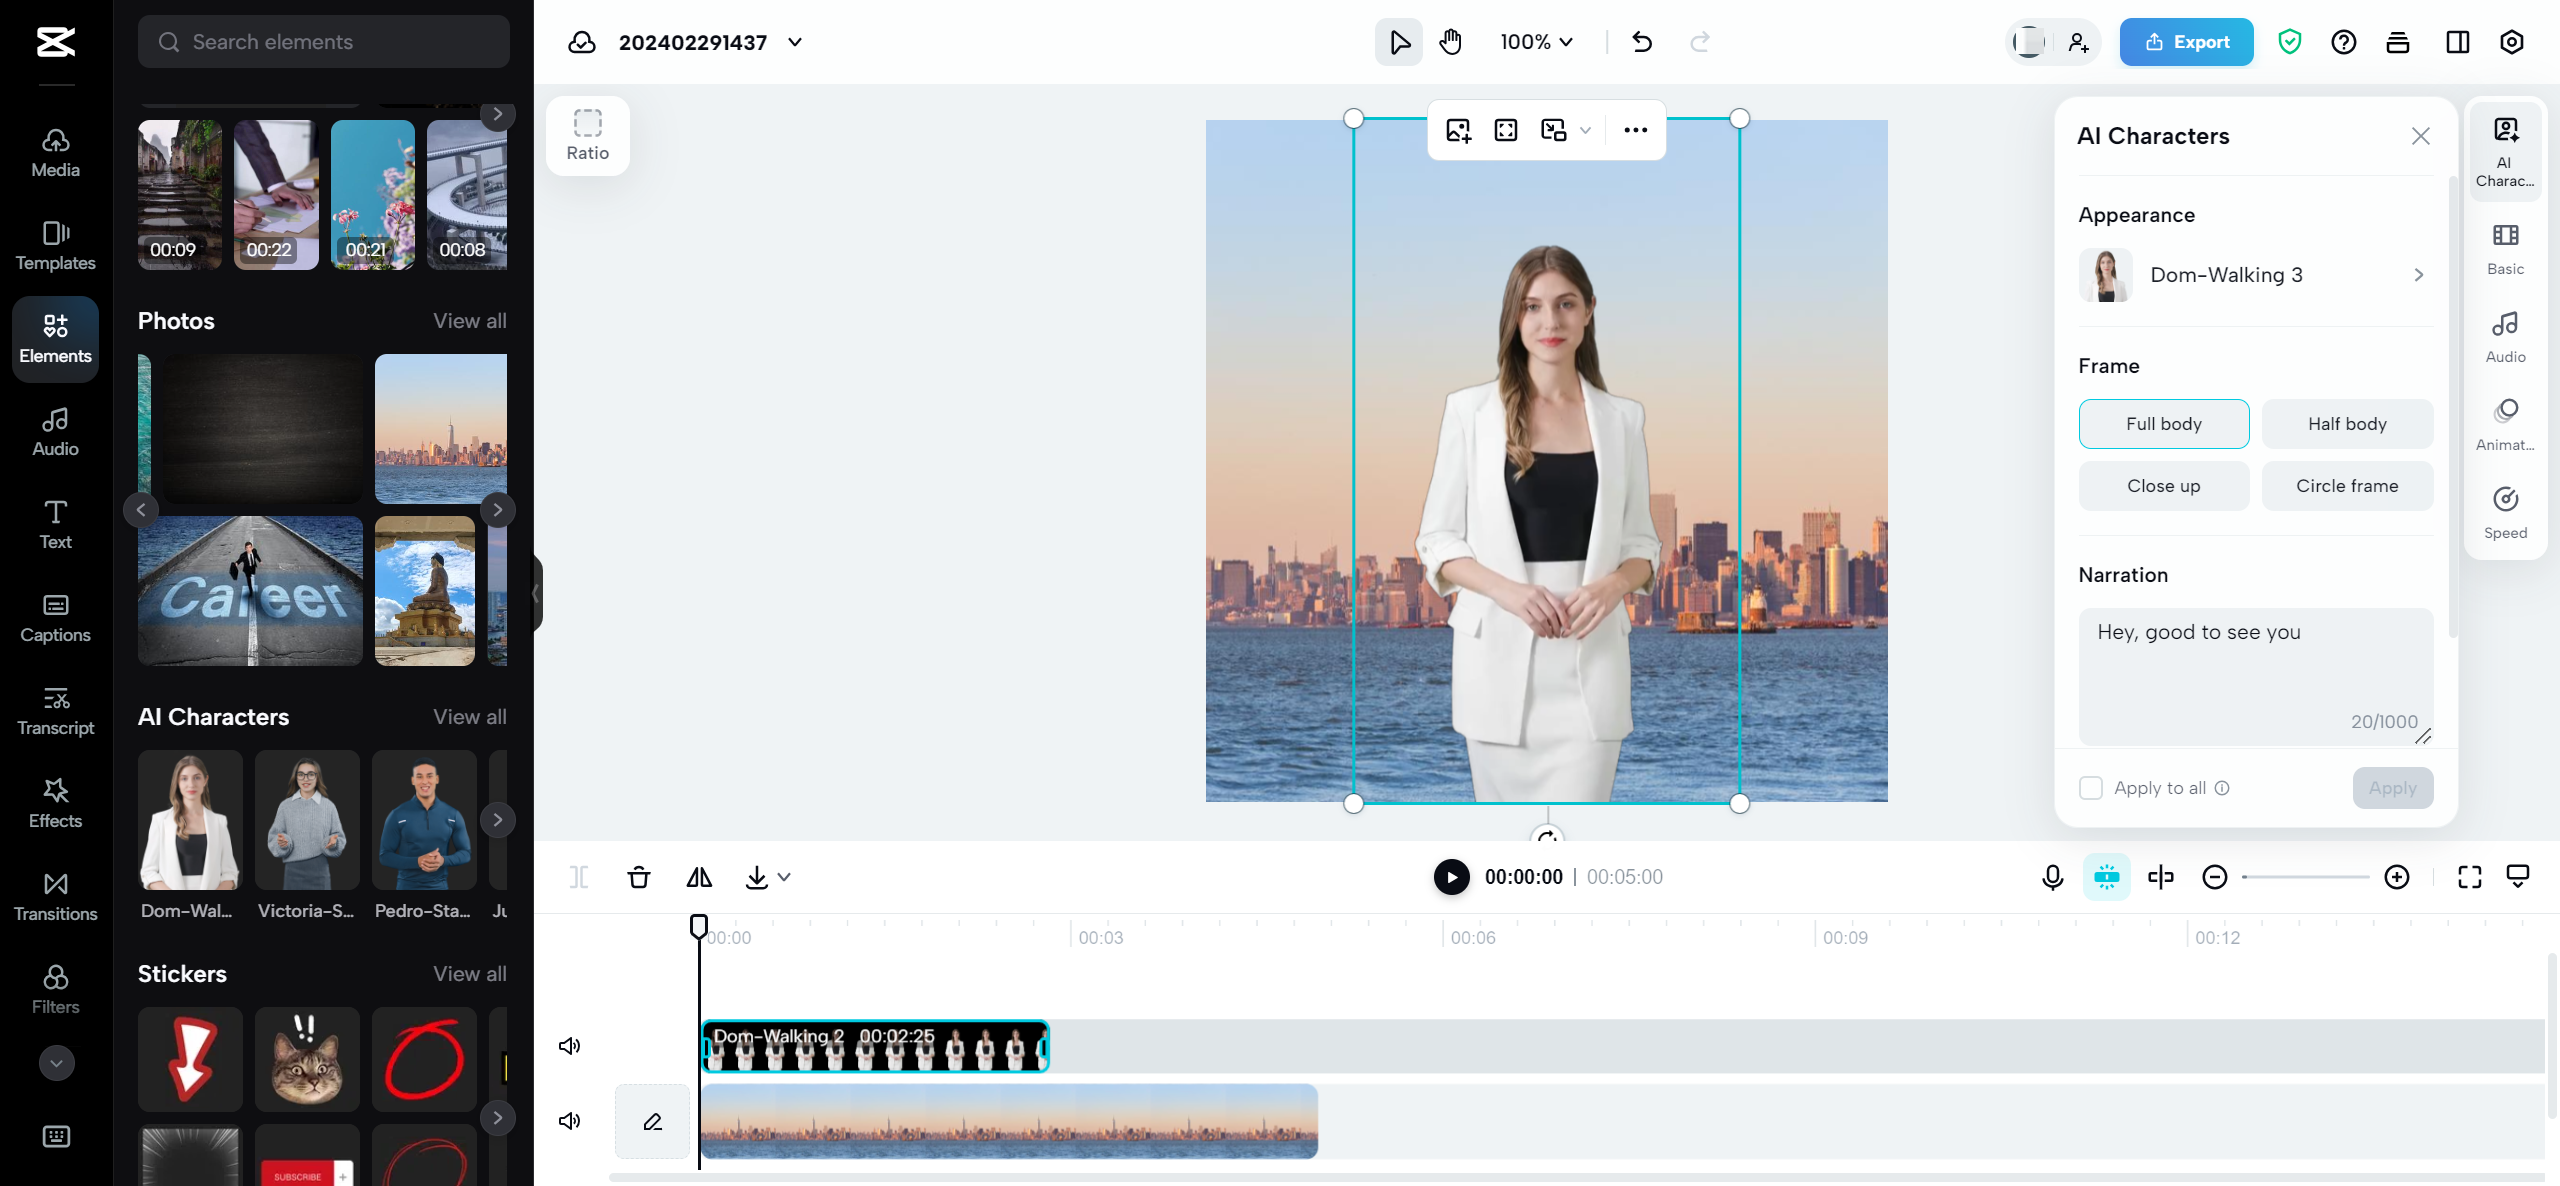This screenshot has height=1186, width=2560.
Task: Open the Transitions panel
Action: click(x=55, y=896)
